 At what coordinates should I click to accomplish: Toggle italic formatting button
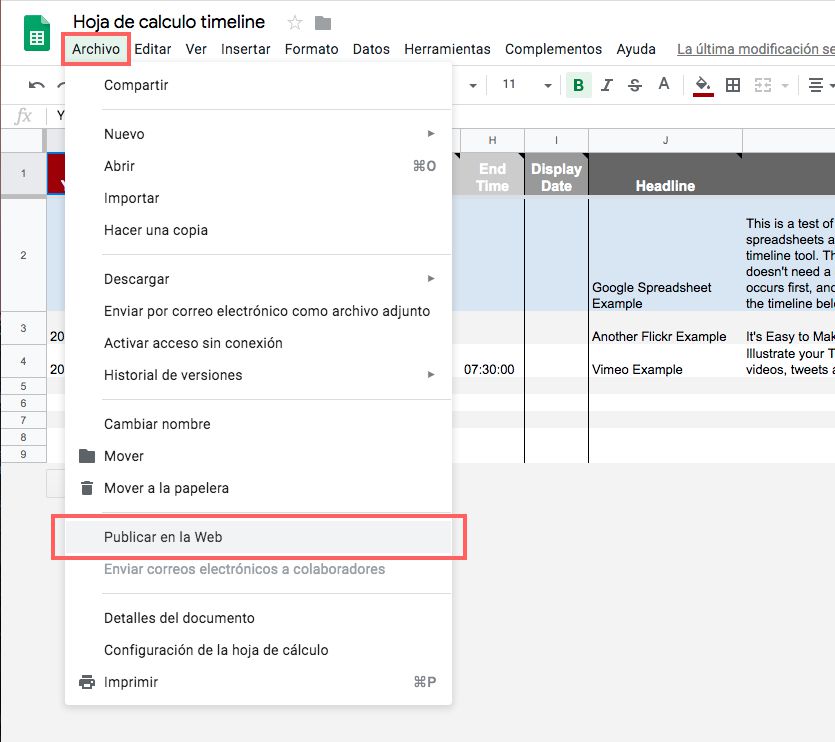coord(607,85)
